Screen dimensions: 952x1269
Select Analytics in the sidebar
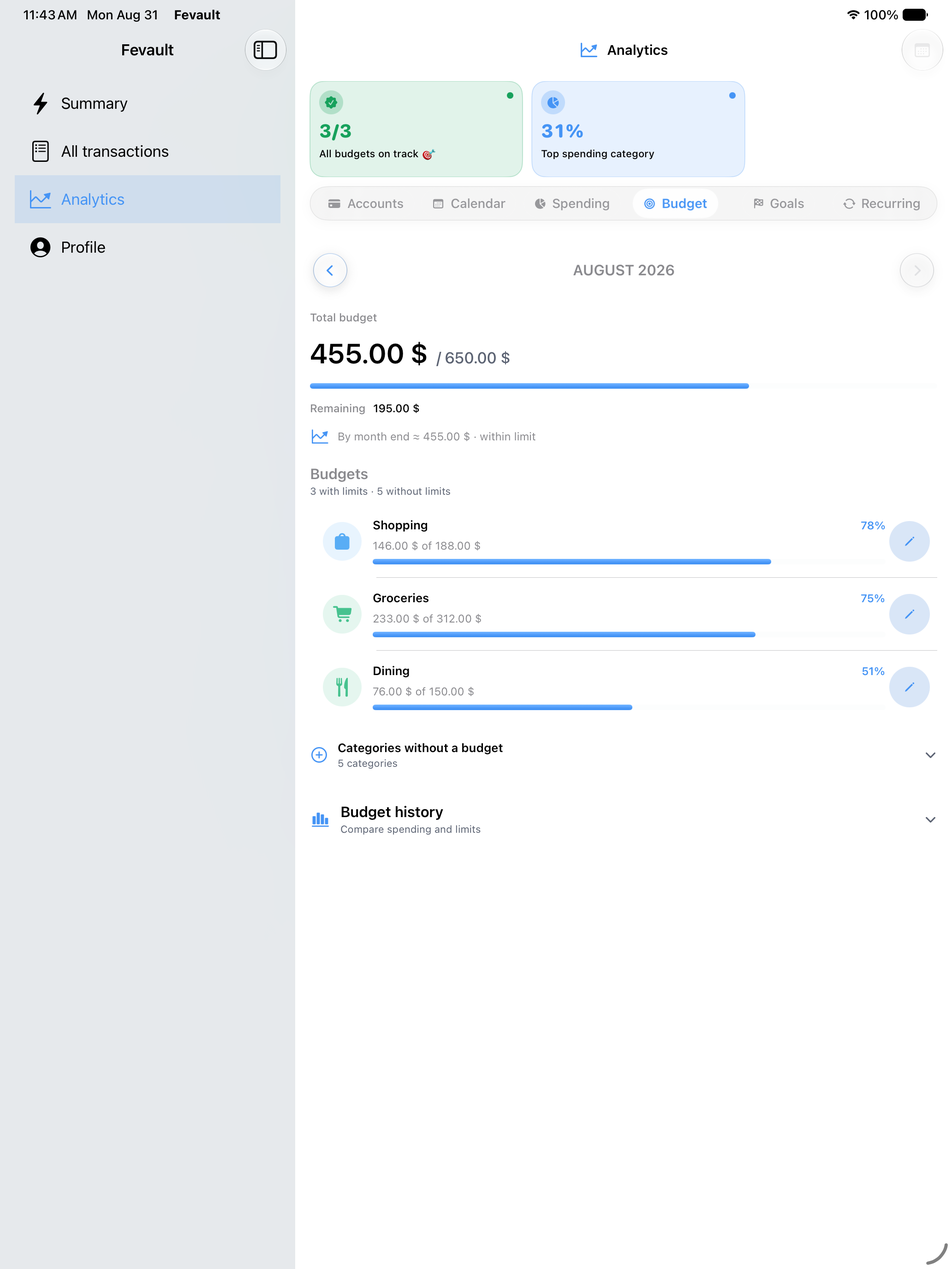[147, 200]
